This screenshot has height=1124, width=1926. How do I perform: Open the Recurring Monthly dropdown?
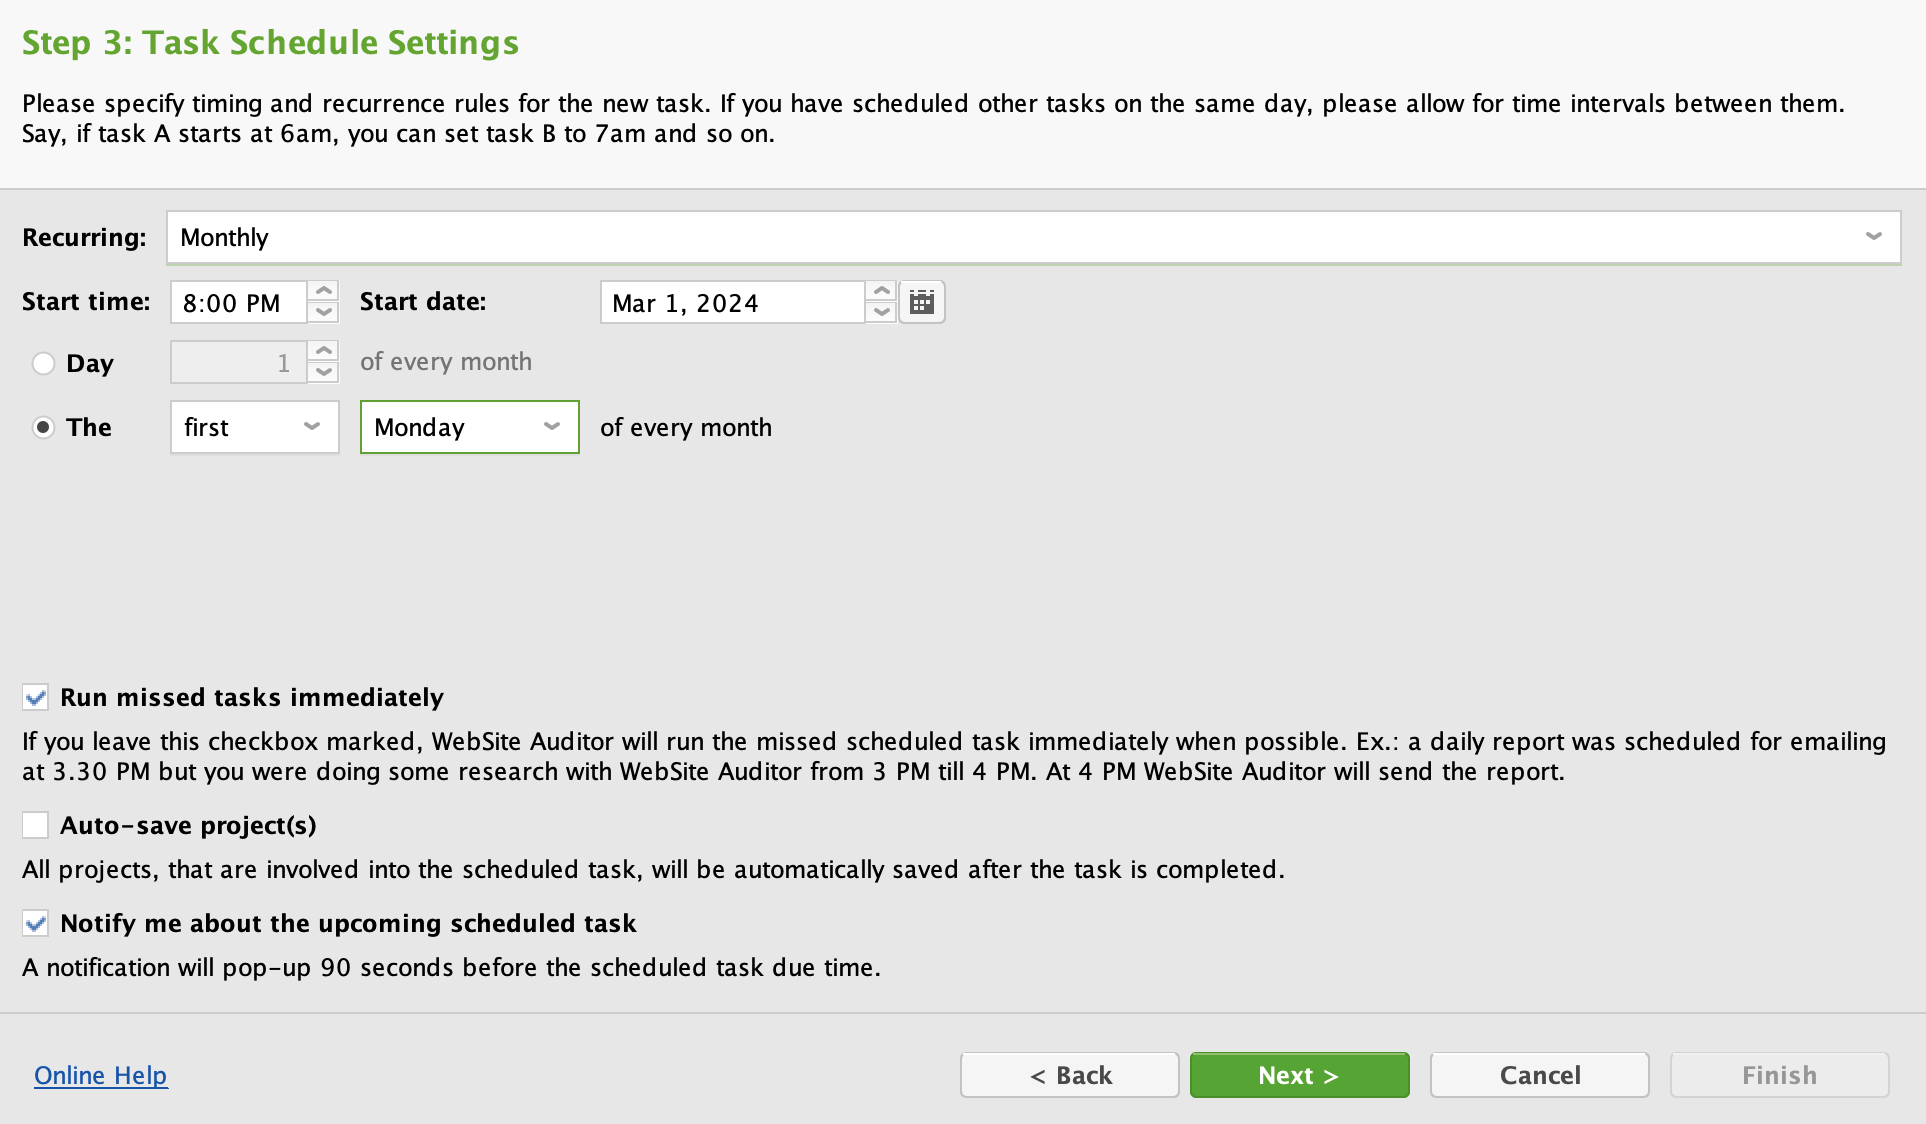pos(1033,237)
